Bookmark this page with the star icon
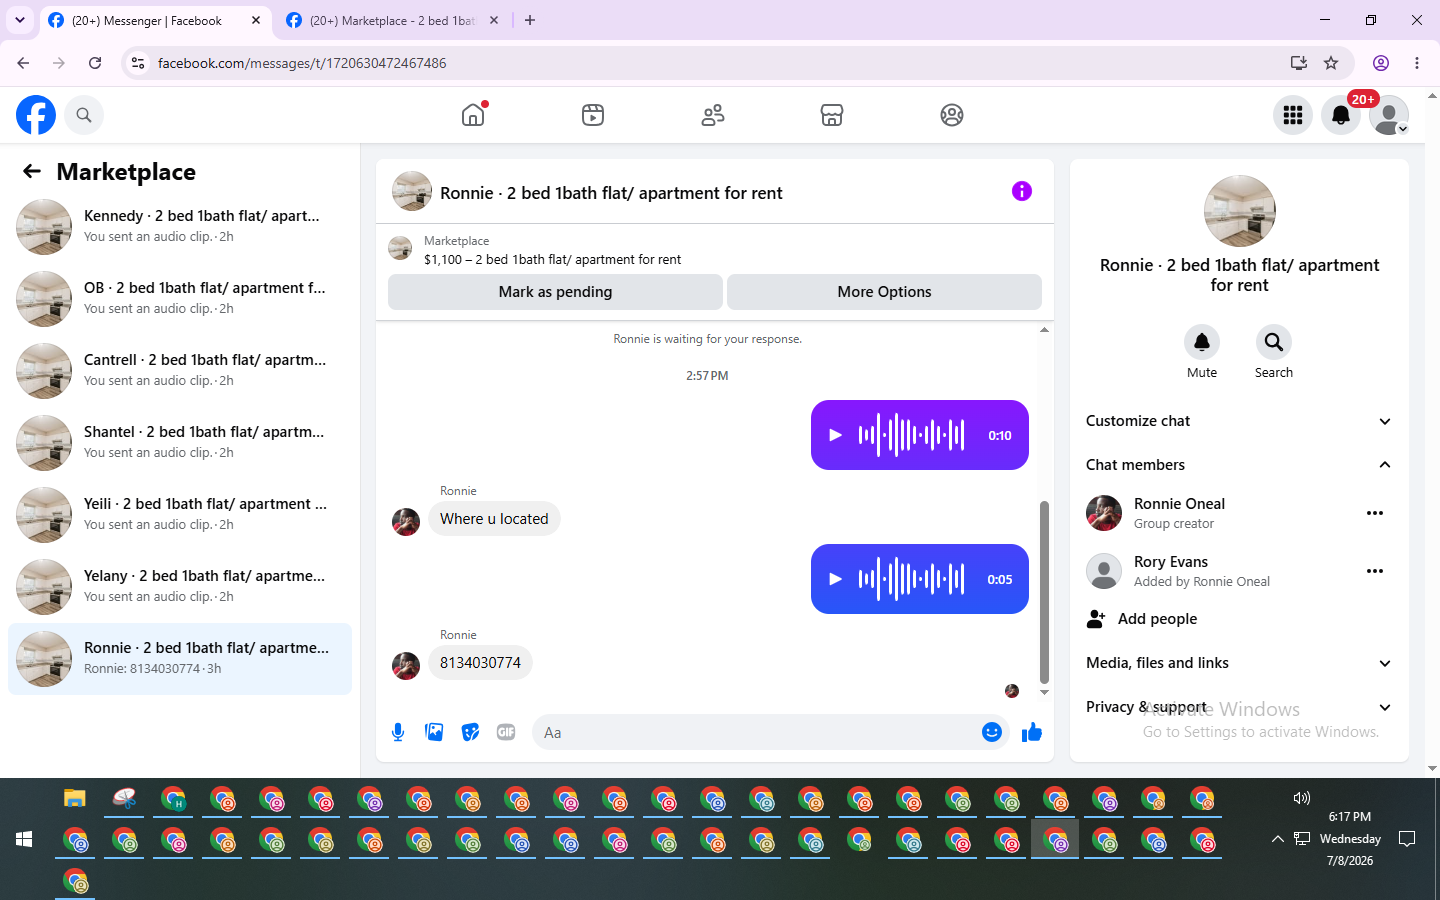Viewport: 1440px width, 900px height. 1331,63
